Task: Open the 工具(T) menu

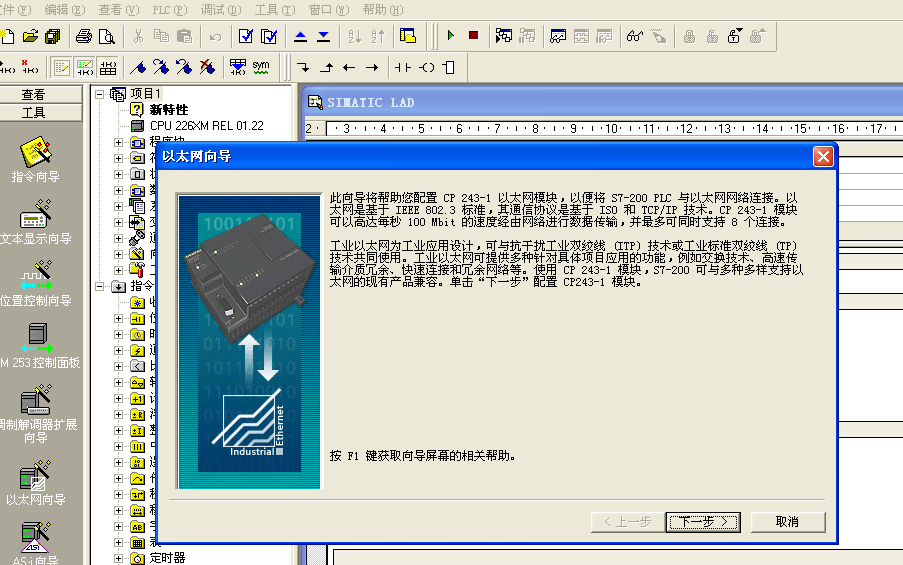Action: [275, 10]
